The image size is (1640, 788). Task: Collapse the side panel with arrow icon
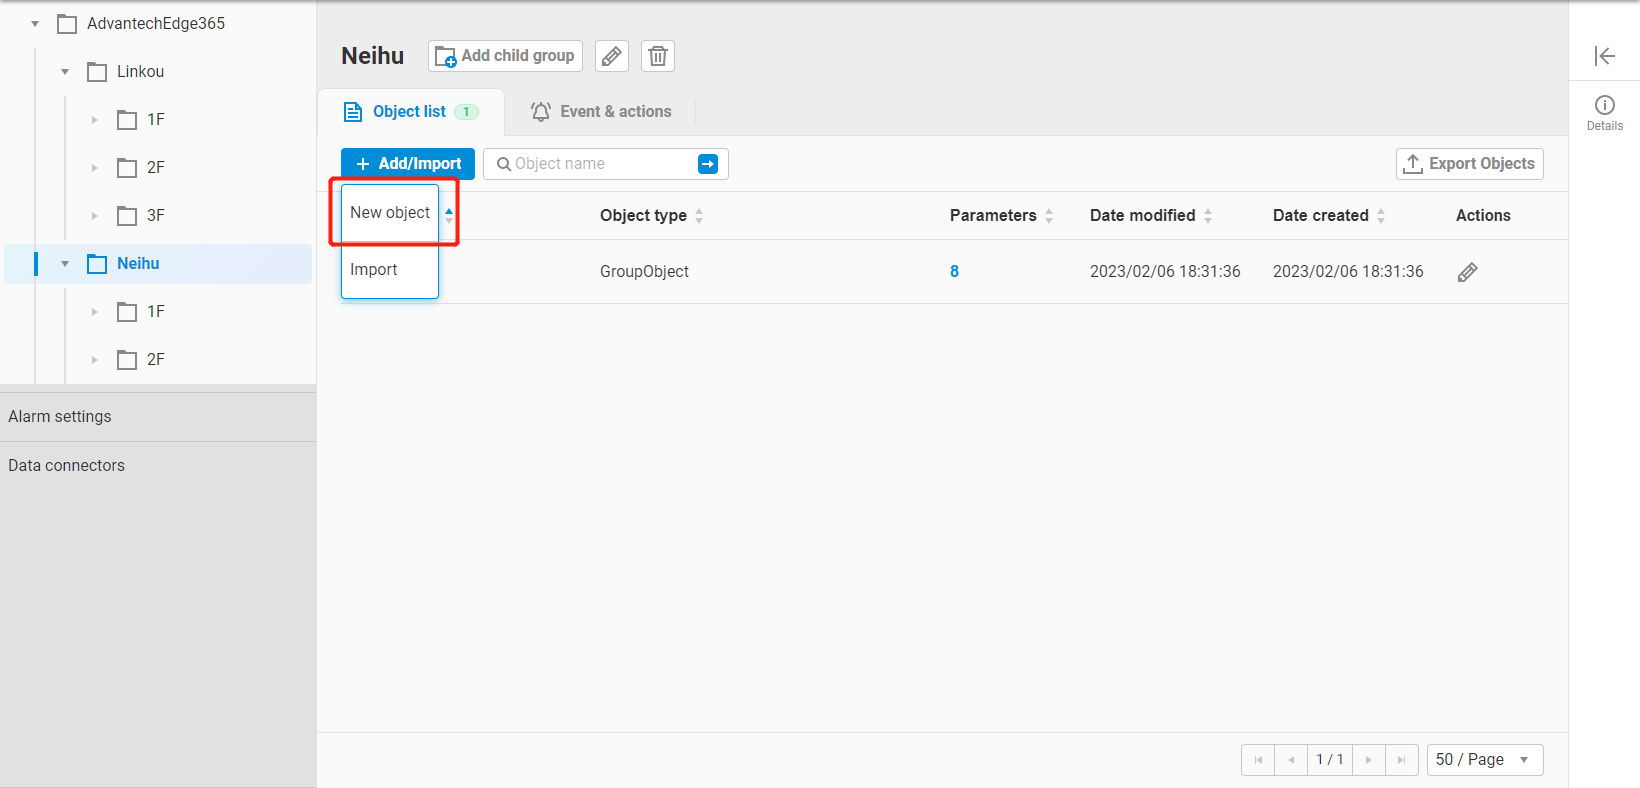(x=1604, y=56)
